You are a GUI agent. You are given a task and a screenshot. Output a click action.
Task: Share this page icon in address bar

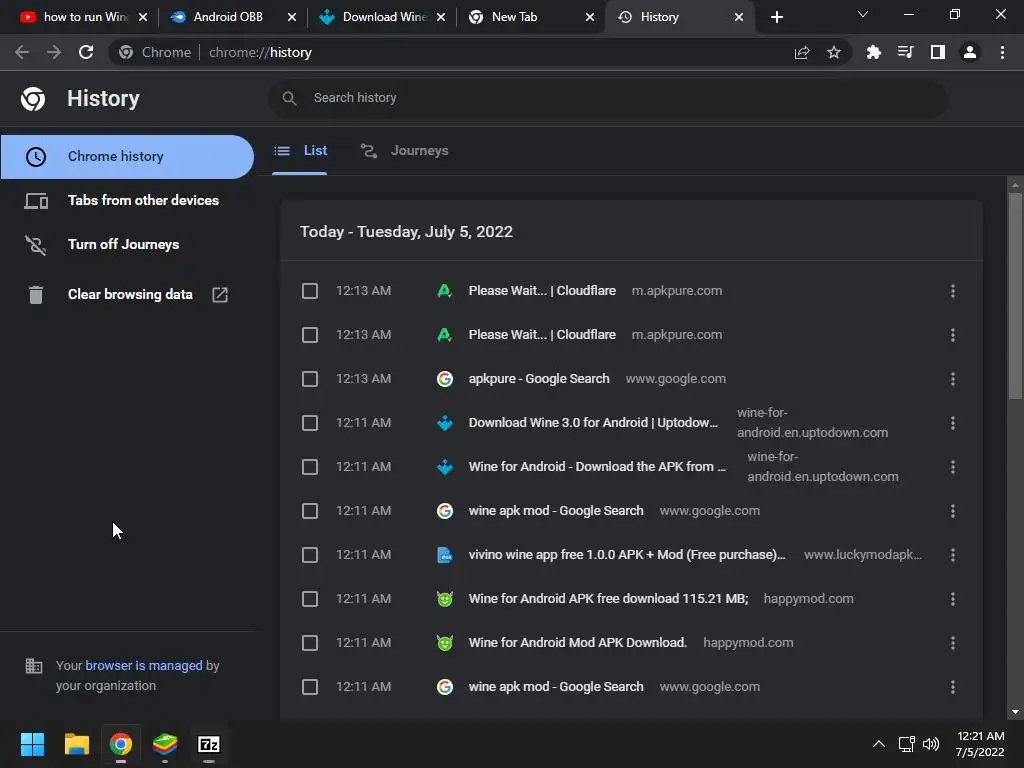click(x=802, y=52)
